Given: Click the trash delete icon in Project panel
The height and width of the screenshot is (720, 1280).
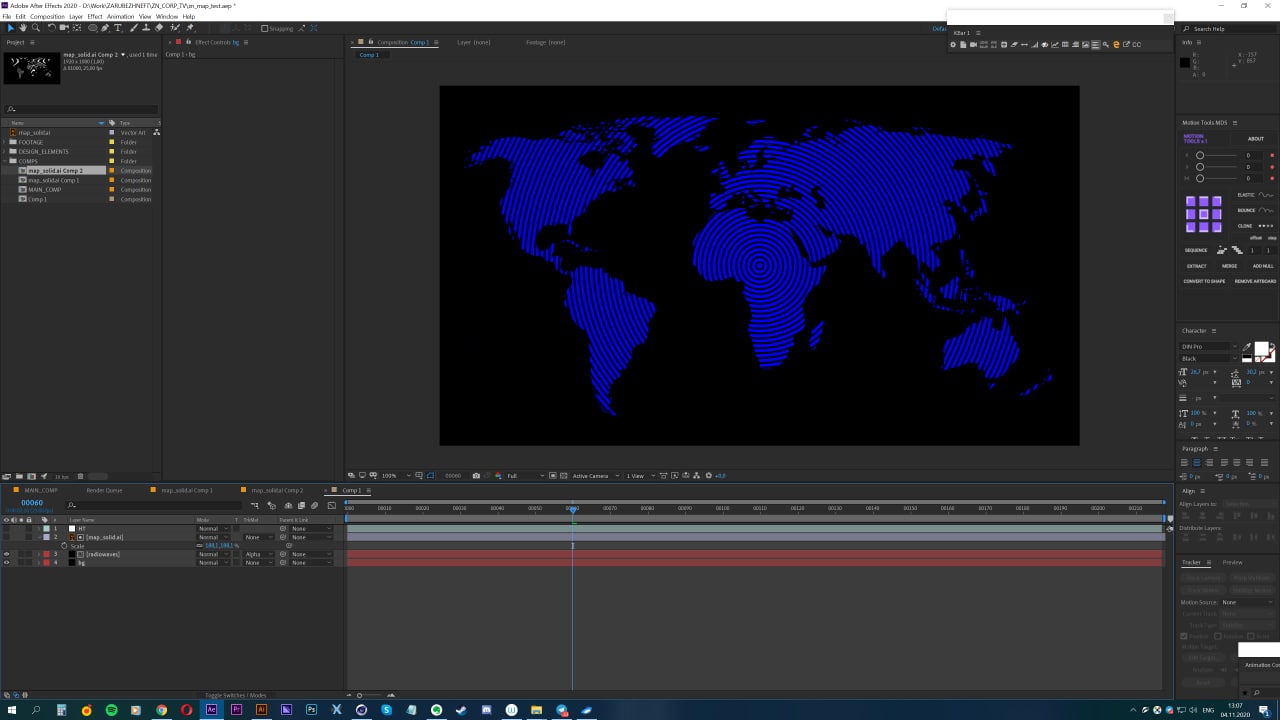Looking at the screenshot, I should (80, 476).
